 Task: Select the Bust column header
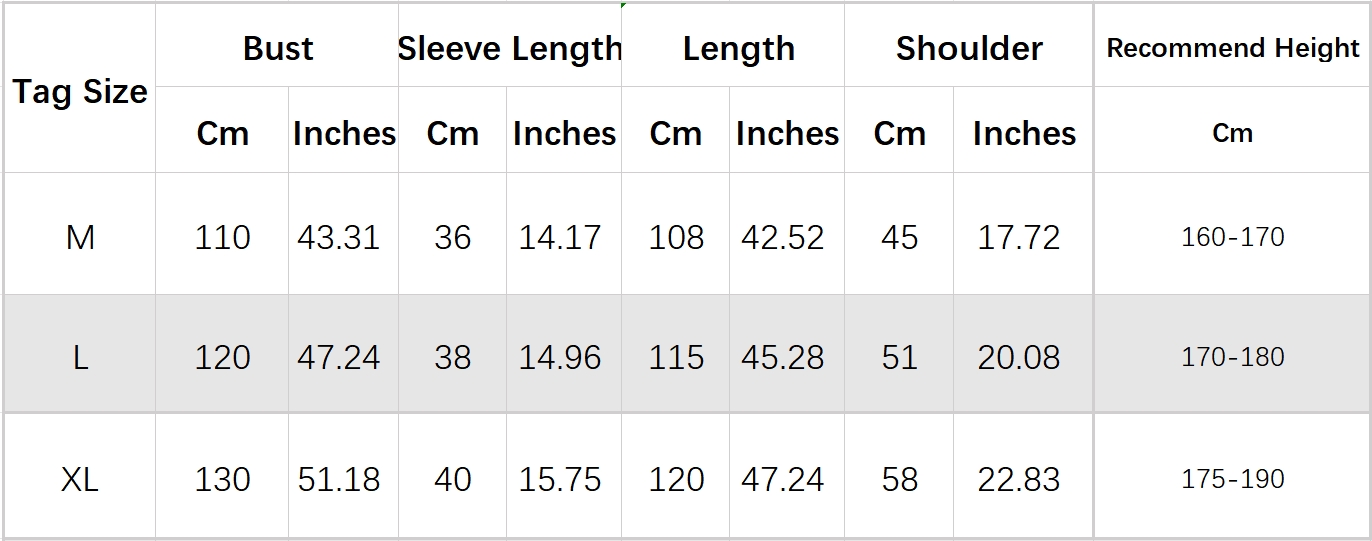coord(278,48)
